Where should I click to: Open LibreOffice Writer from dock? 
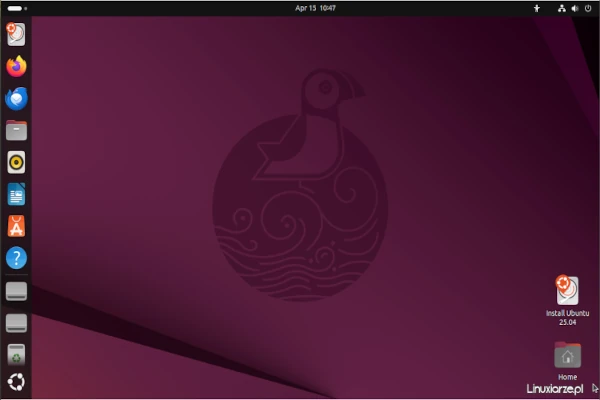point(16,194)
